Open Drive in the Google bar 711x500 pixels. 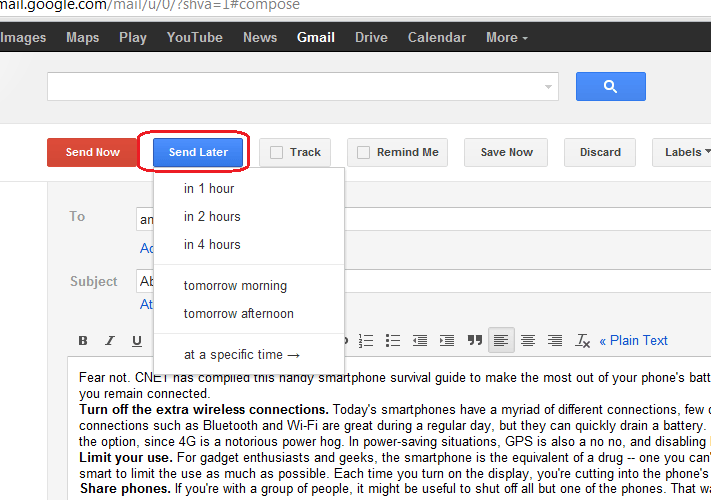pyautogui.click(x=371, y=37)
